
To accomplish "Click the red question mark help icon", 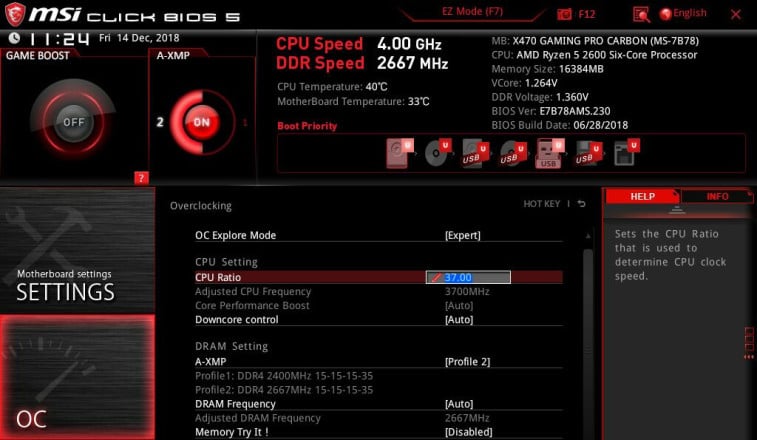I will tap(141, 178).
